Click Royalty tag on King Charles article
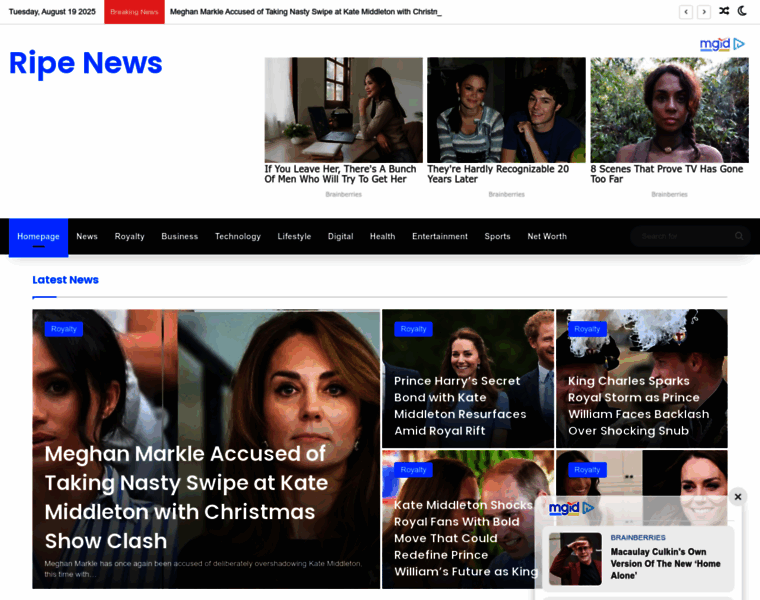760x600 pixels. coord(587,329)
